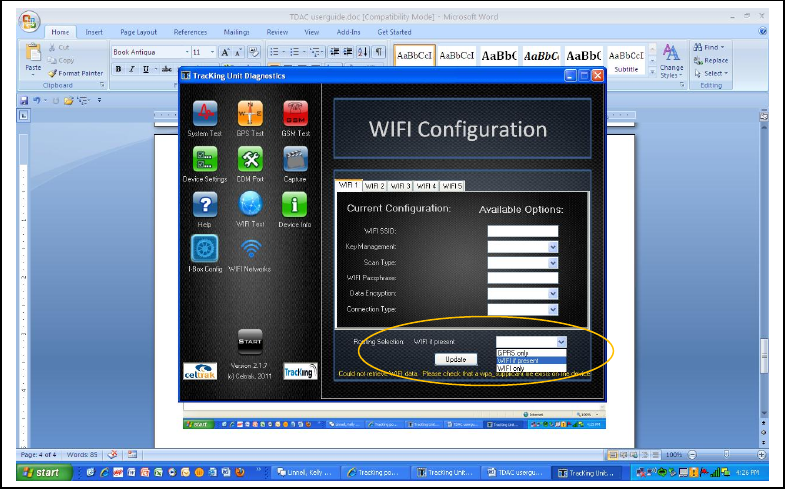Open WIFI Networks tool
785x489 pixels.
250,249
